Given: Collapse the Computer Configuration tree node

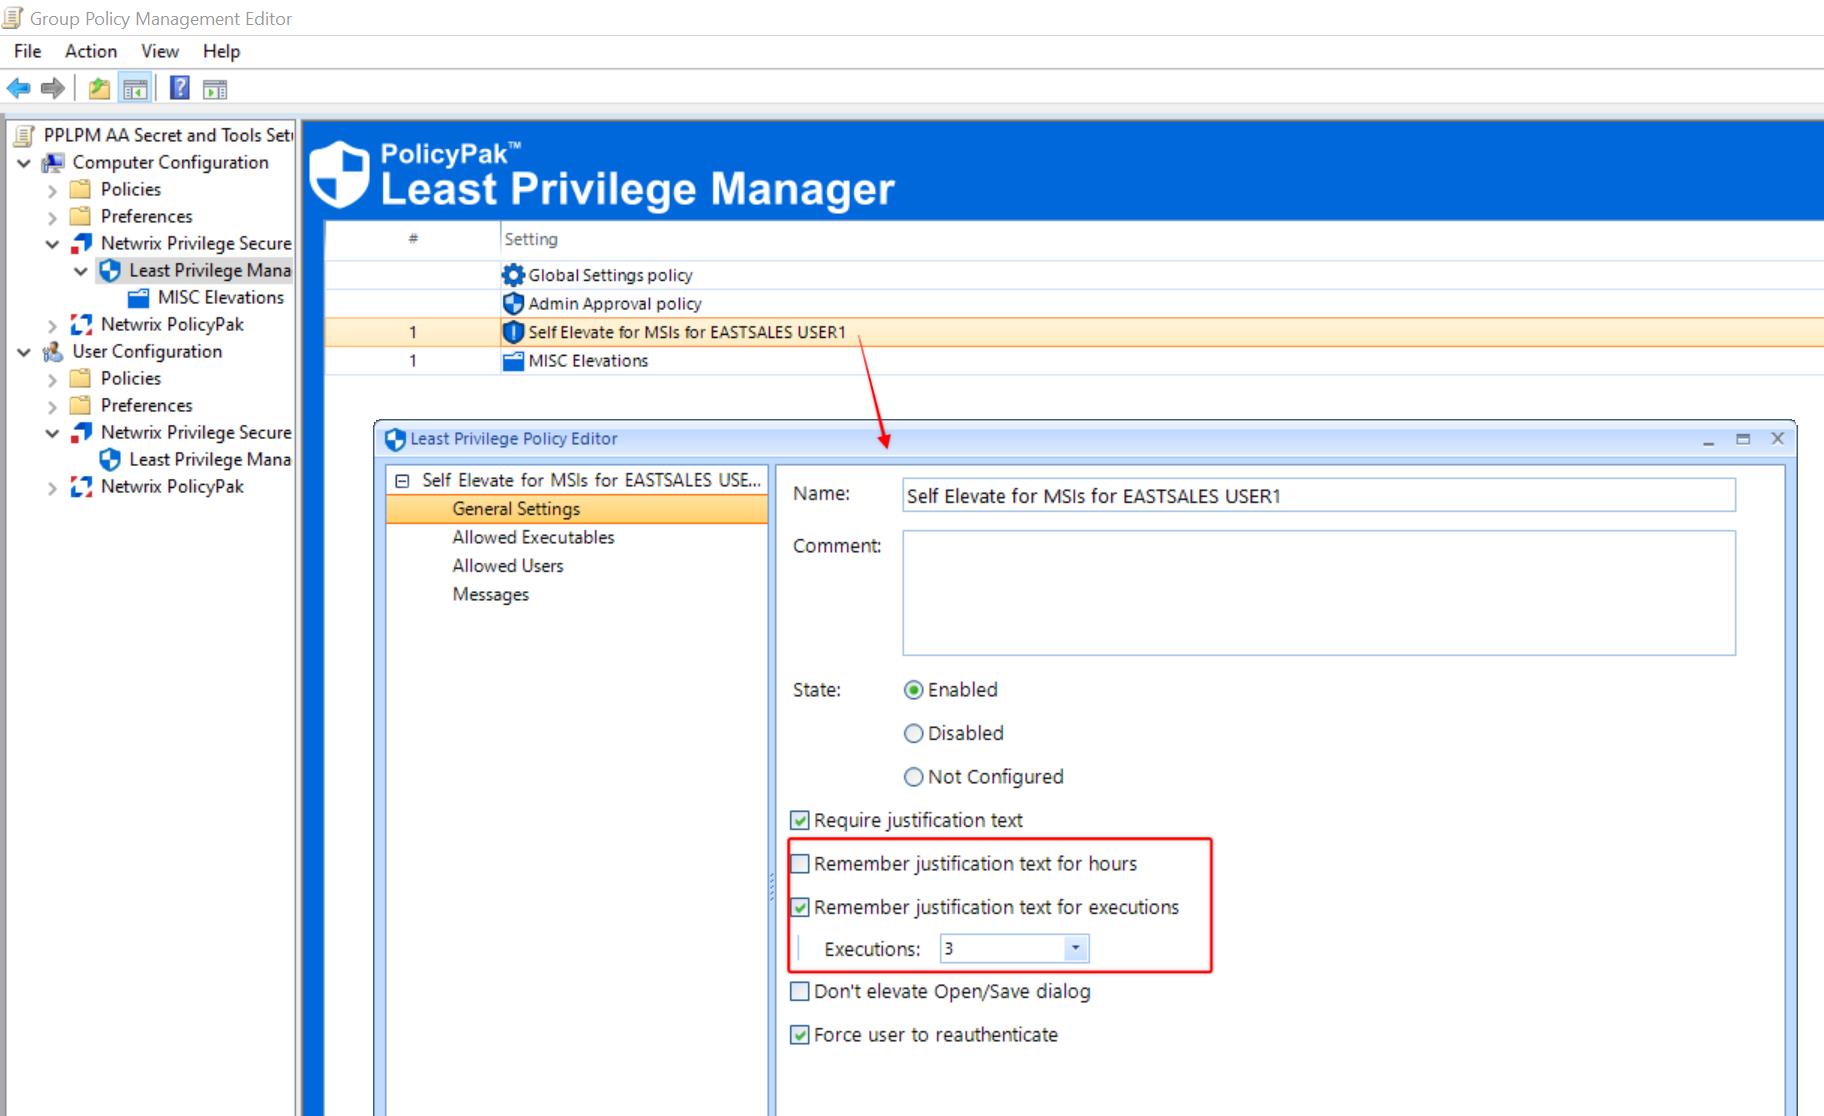Looking at the screenshot, I should [24, 162].
